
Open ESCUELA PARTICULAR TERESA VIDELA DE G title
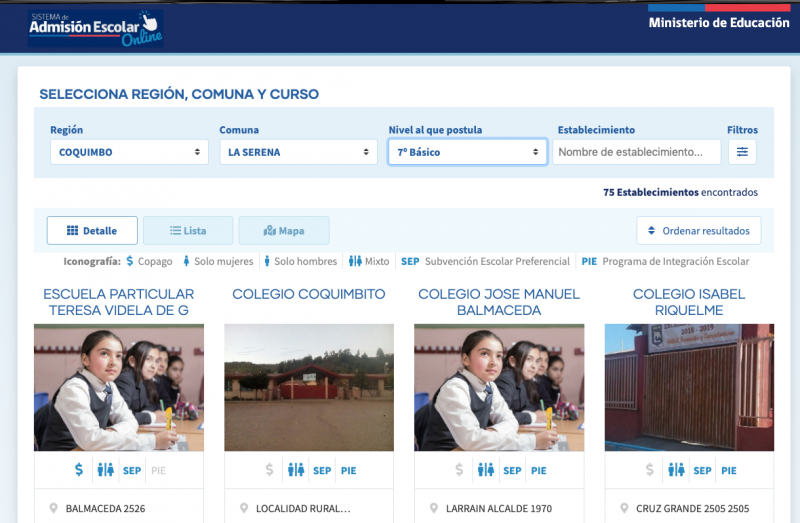tap(119, 302)
